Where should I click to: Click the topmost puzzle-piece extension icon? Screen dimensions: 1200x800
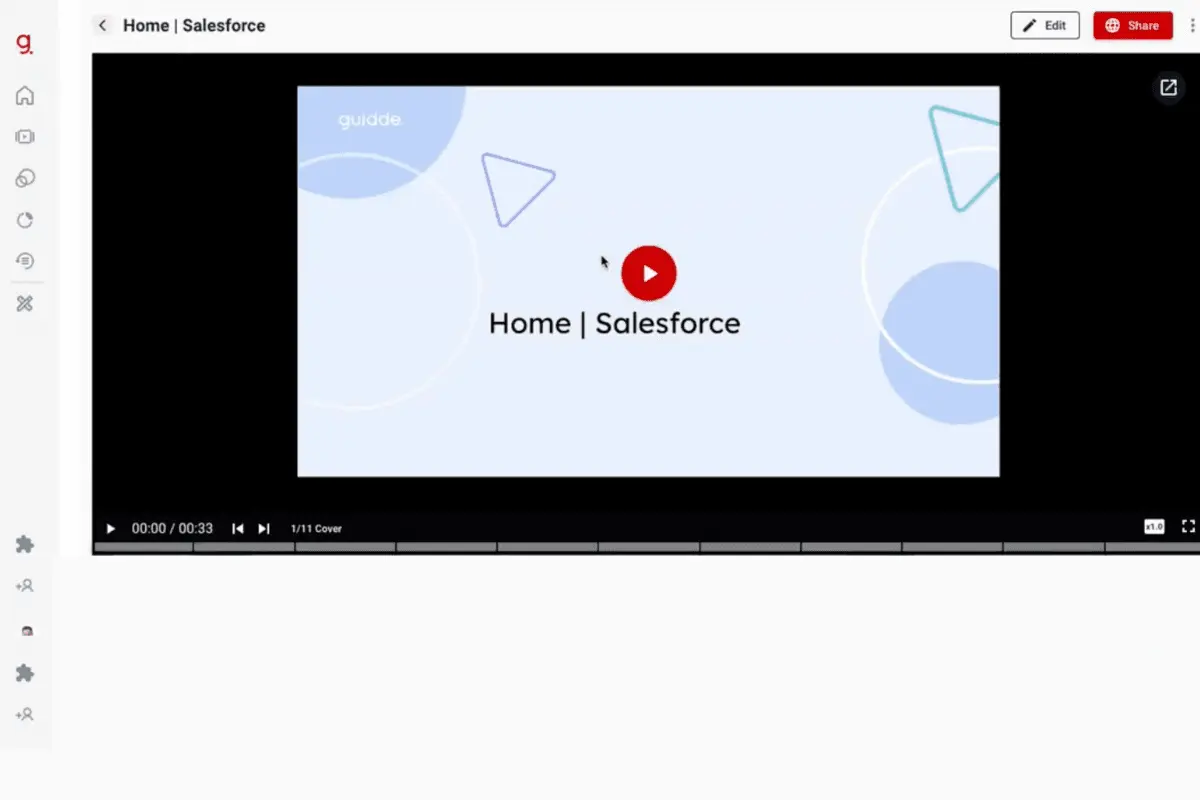coord(25,544)
